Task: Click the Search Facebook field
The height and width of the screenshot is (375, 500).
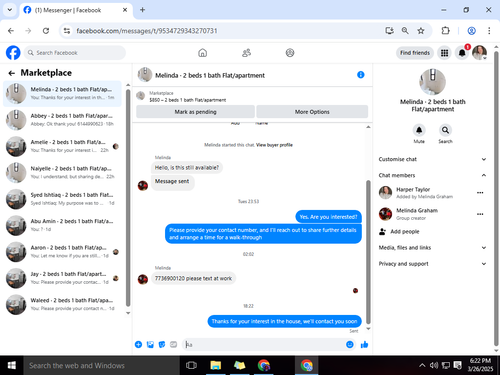Action: (75, 53)
